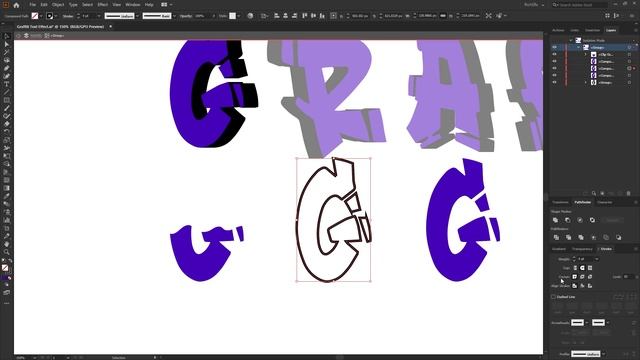The height and width of the screenshot is (360, 640).
Task: Click Expand button in Pathfinder panel
Action: [x=612, y=220]
